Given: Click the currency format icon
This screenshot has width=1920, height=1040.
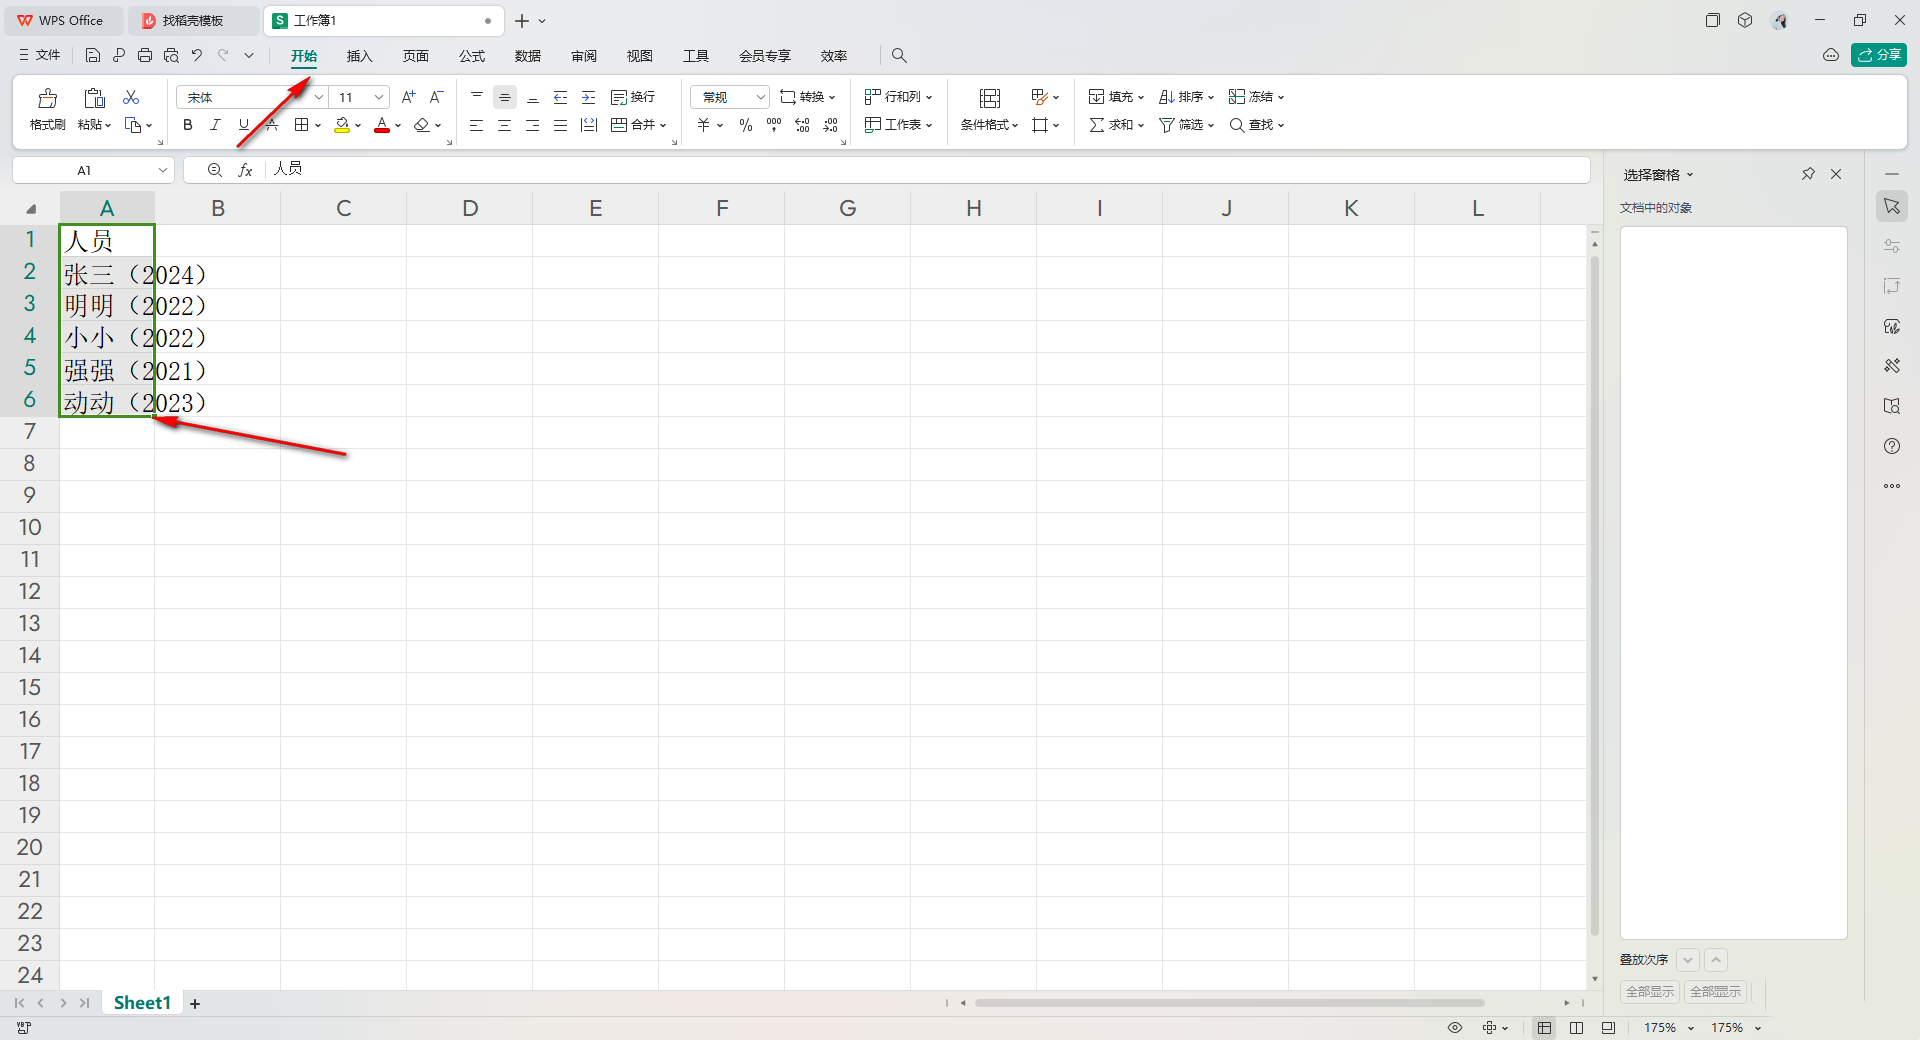Looking at the screenshot, I should (704, 125).
